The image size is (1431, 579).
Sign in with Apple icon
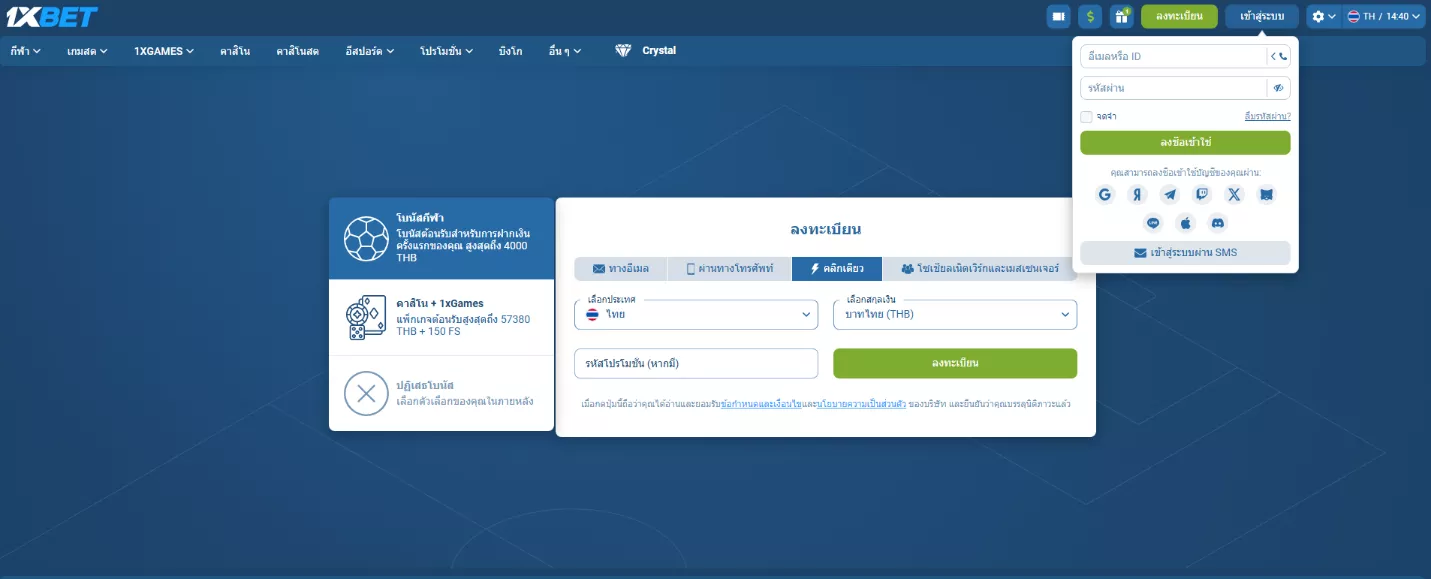click(x=1186, y=223)
